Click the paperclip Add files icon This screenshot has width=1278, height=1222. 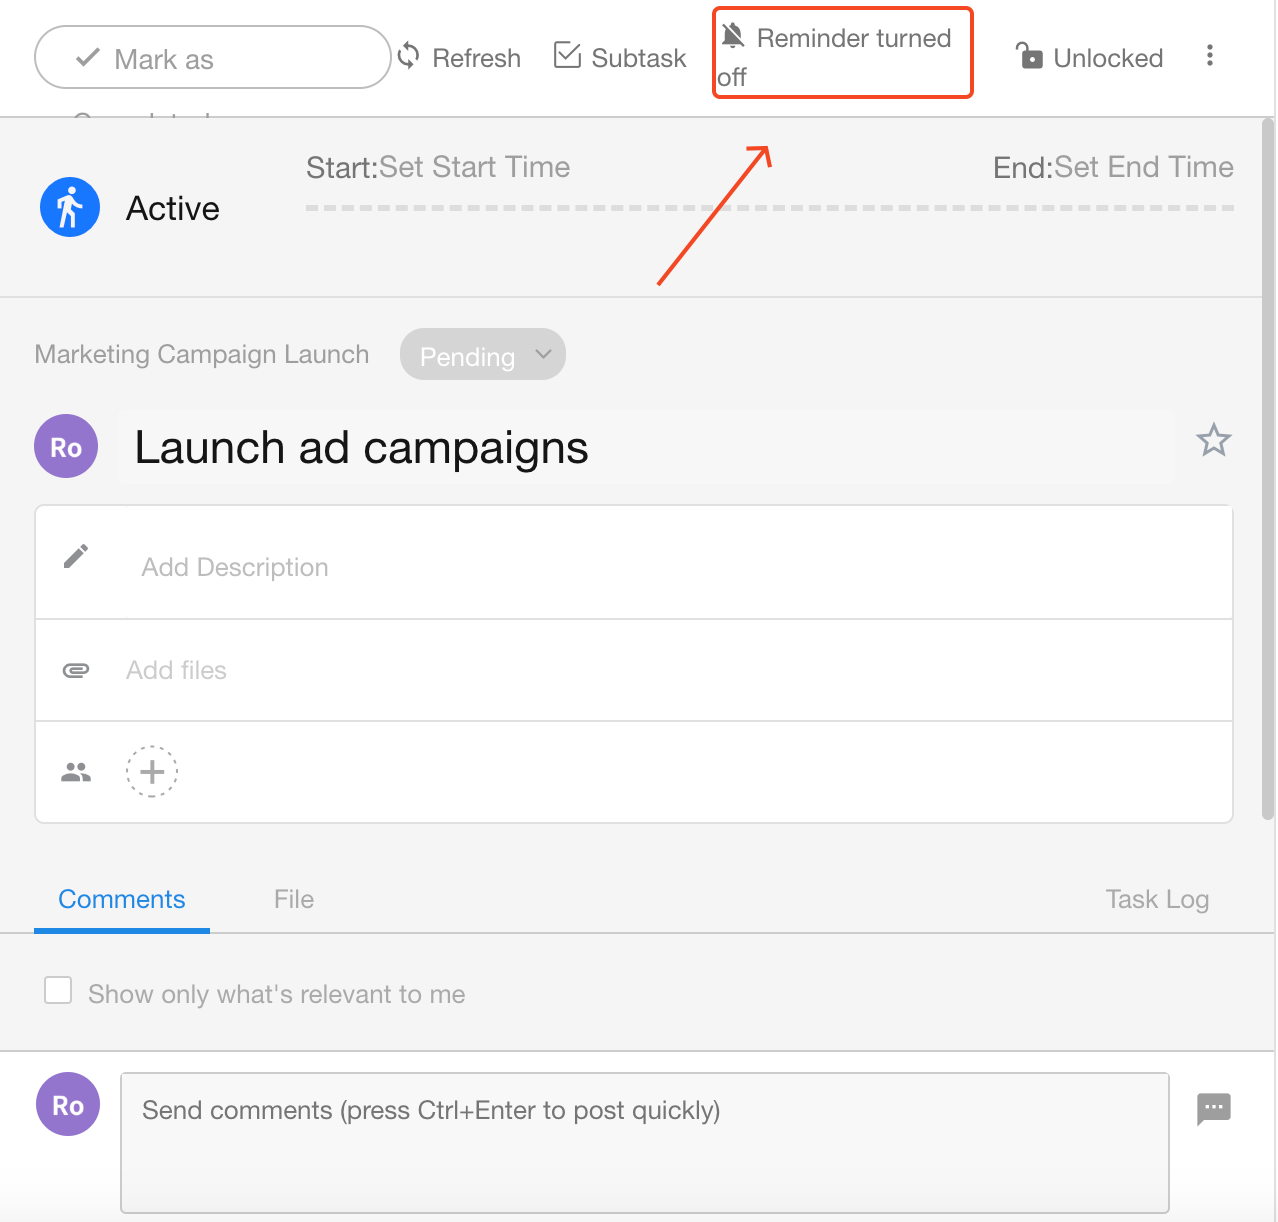pyautogui.click(x=76, y=670)
